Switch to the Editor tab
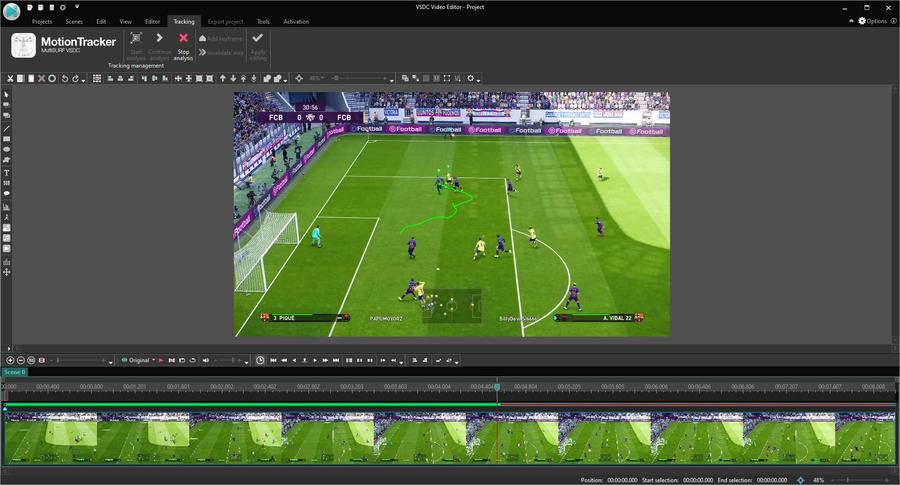Image resolution: width=900 pixels, height=485 pixels. [x=152, y=21]
